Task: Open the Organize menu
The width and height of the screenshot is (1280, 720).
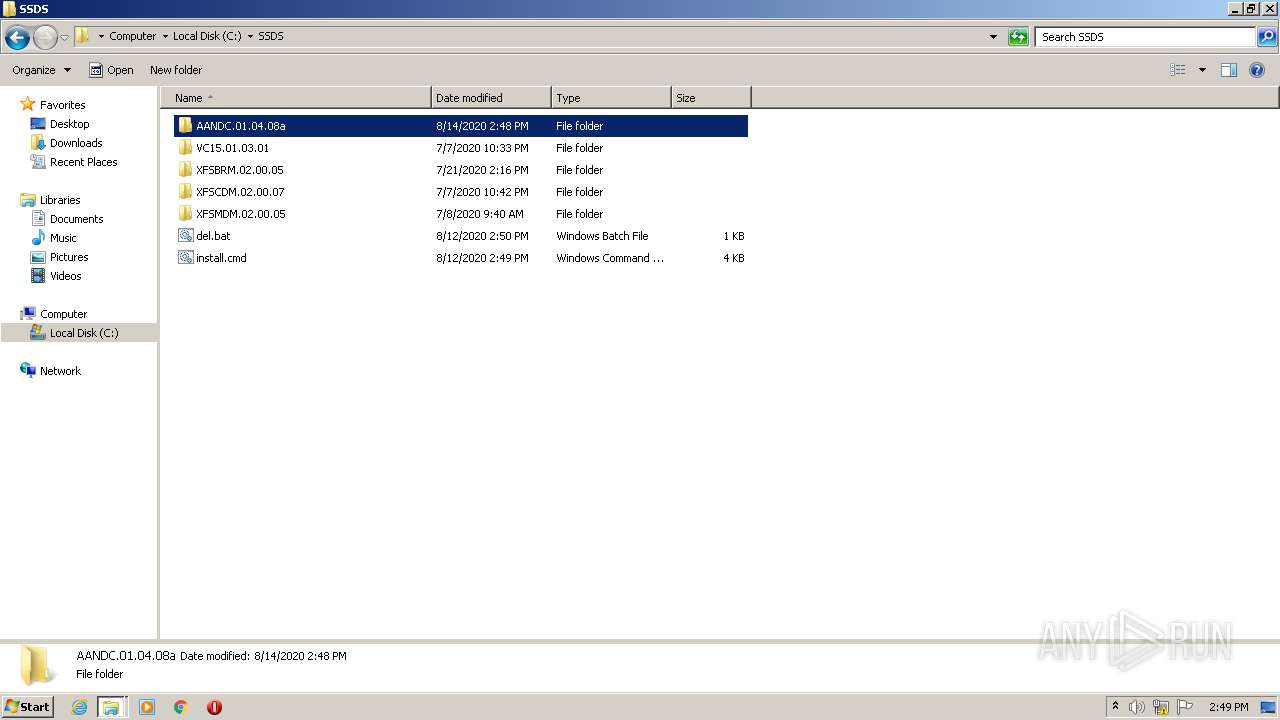Action: pos(41,70)
